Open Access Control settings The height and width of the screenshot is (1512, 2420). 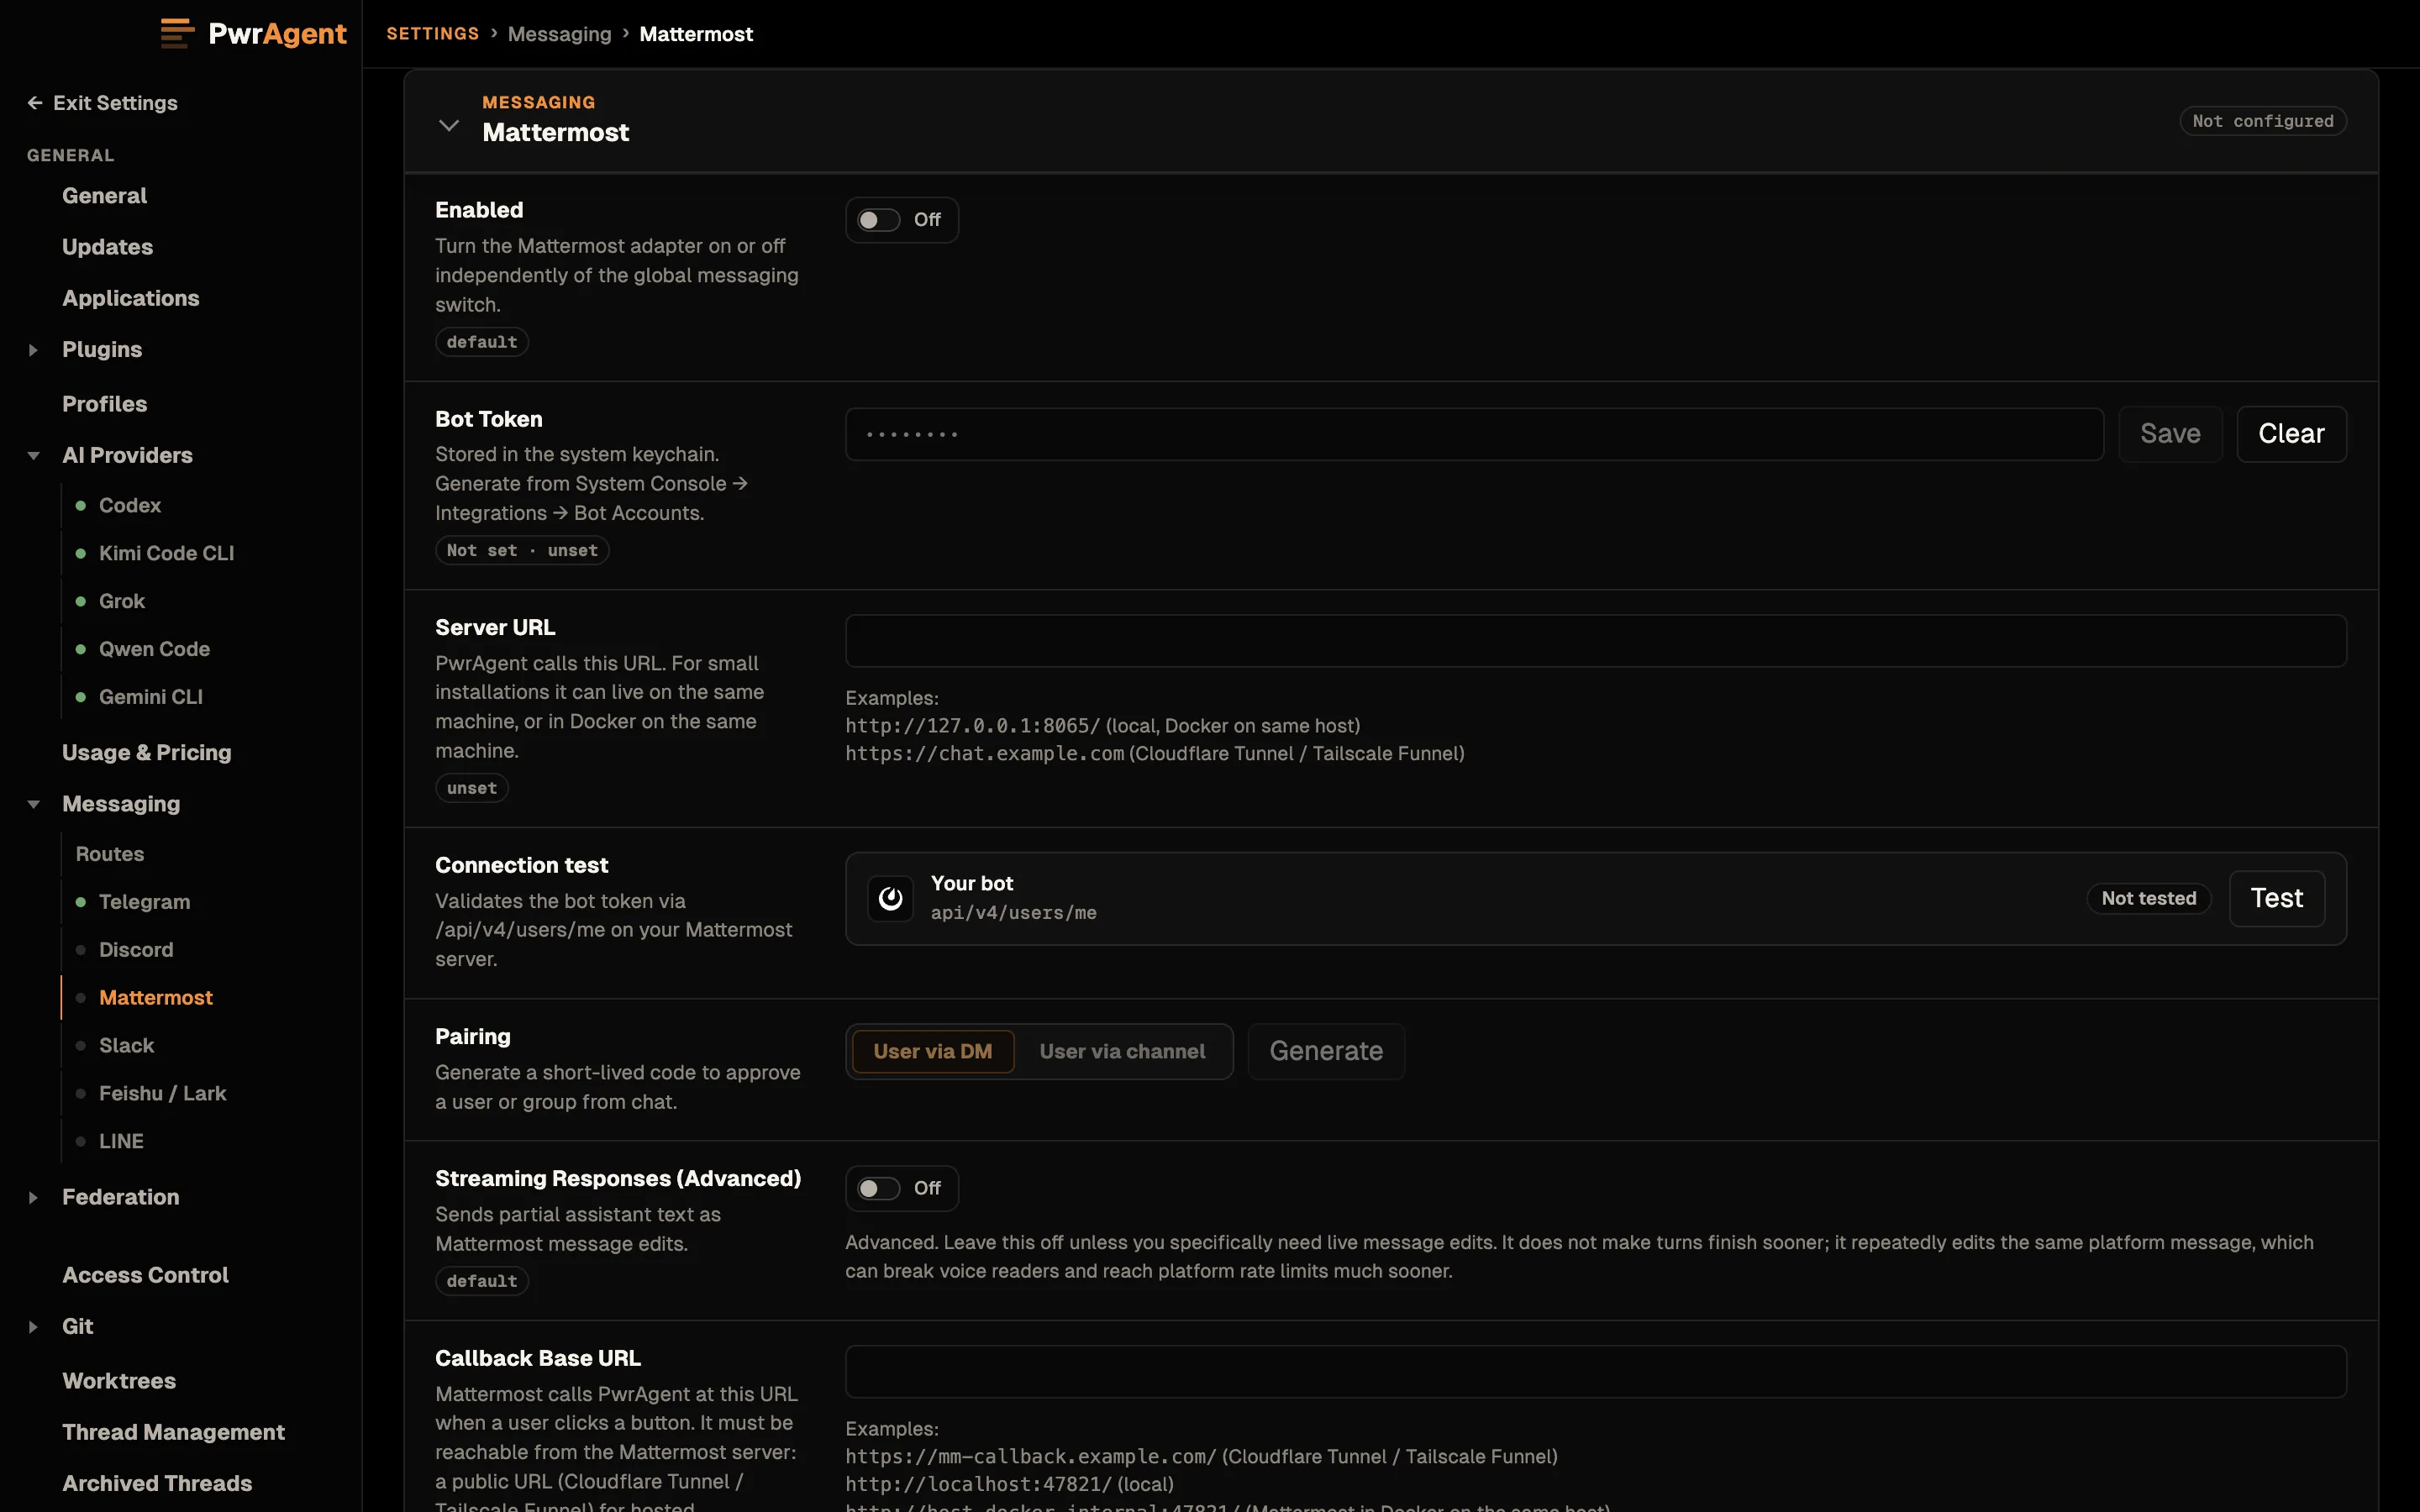145,1275
